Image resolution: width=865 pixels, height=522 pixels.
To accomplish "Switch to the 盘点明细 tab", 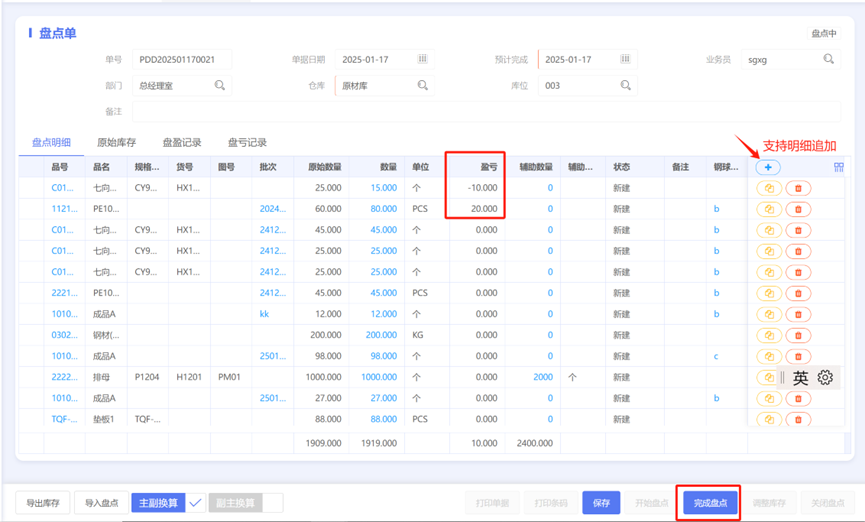I will (x=51, y=142).
